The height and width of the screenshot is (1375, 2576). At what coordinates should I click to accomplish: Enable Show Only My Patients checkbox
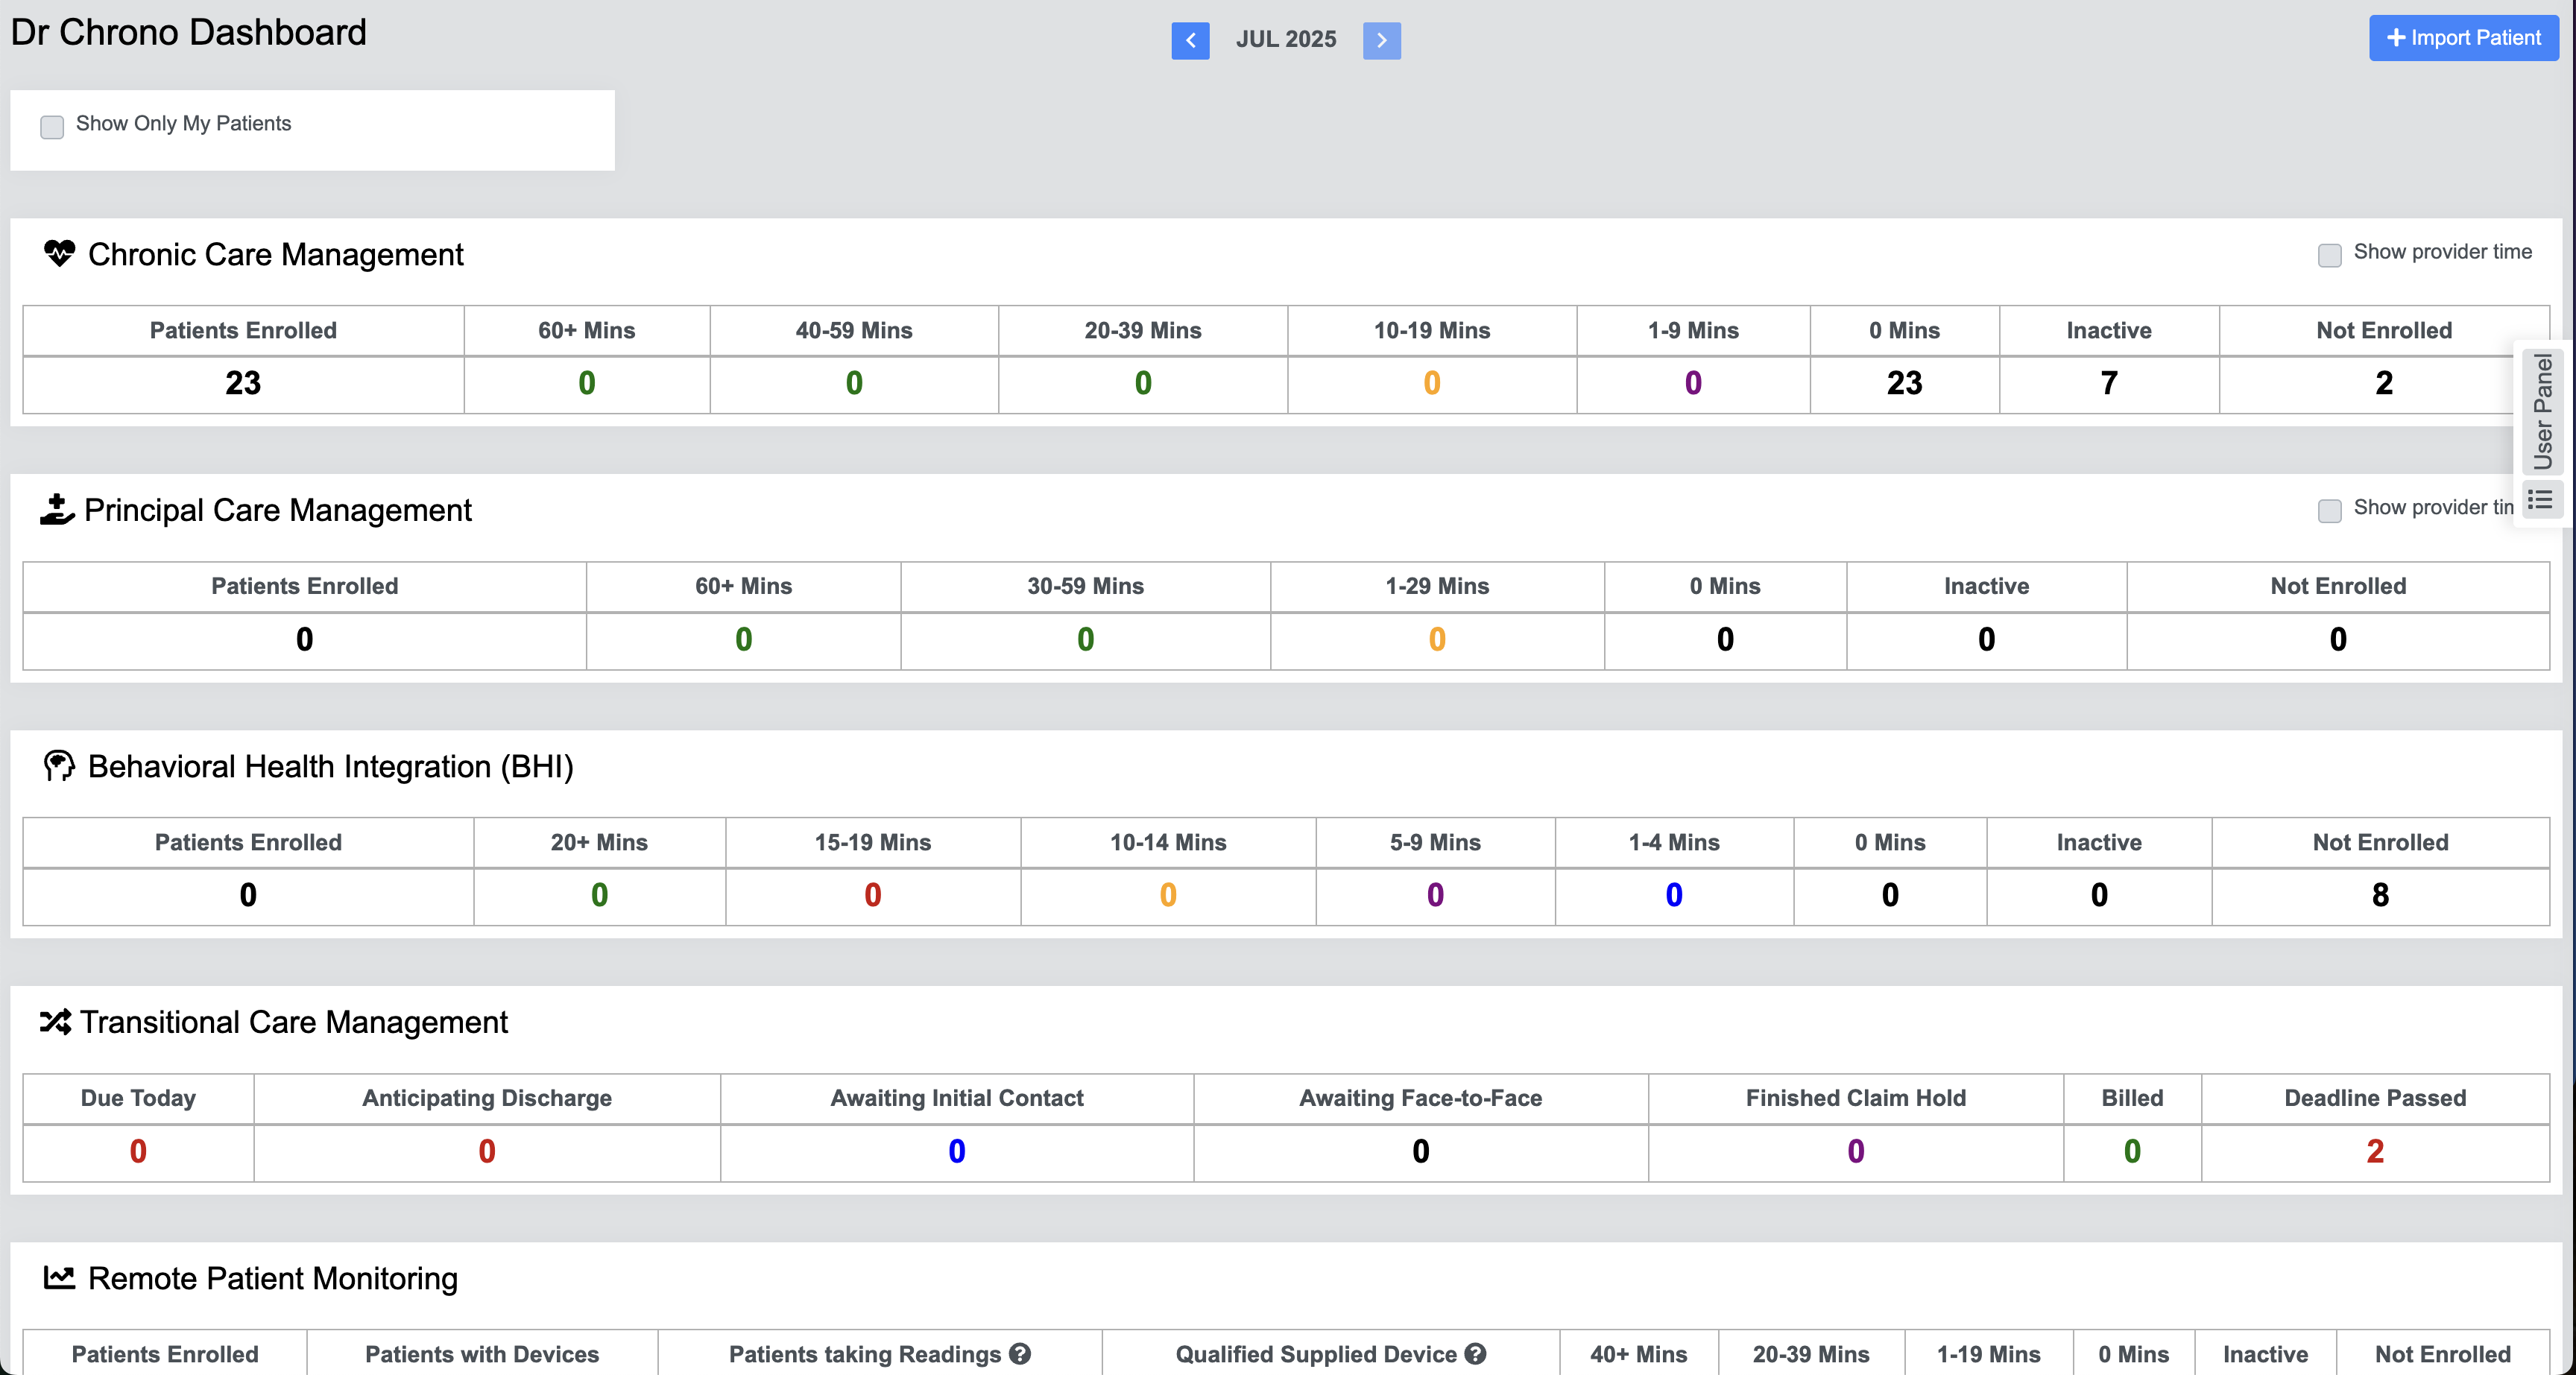pos(52,126)
